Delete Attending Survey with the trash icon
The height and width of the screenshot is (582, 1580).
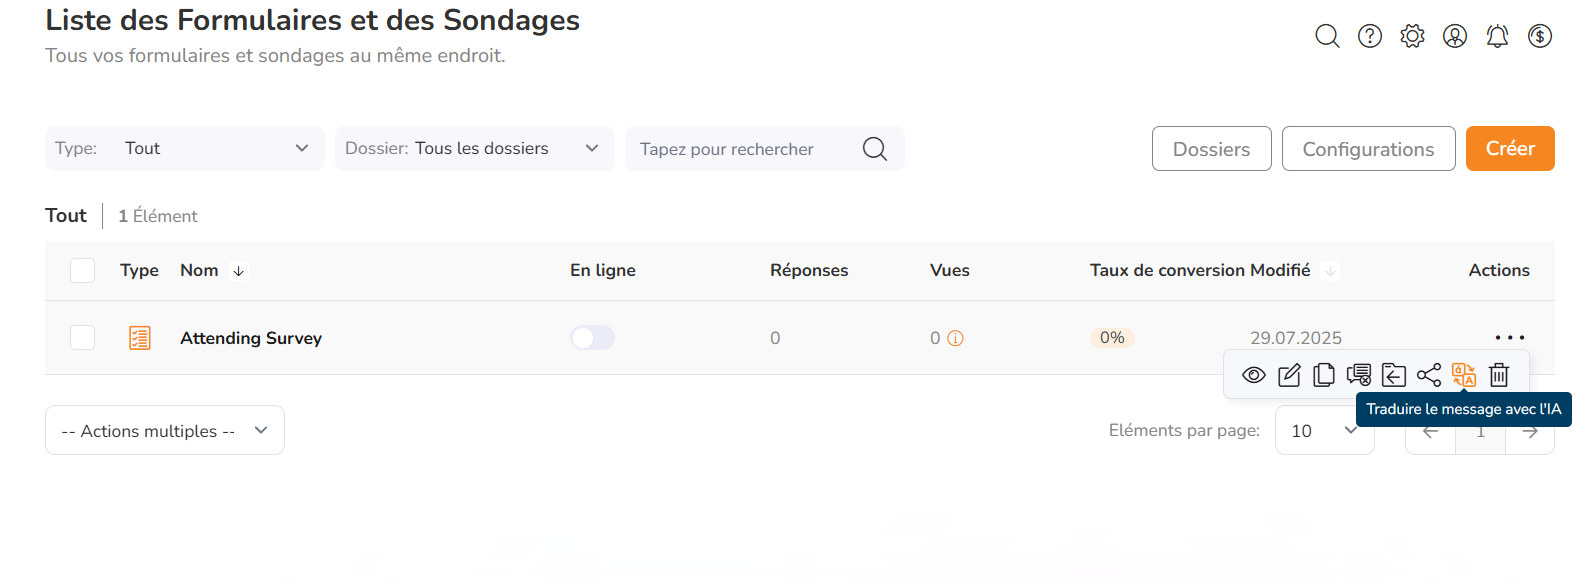(1499, 375)
